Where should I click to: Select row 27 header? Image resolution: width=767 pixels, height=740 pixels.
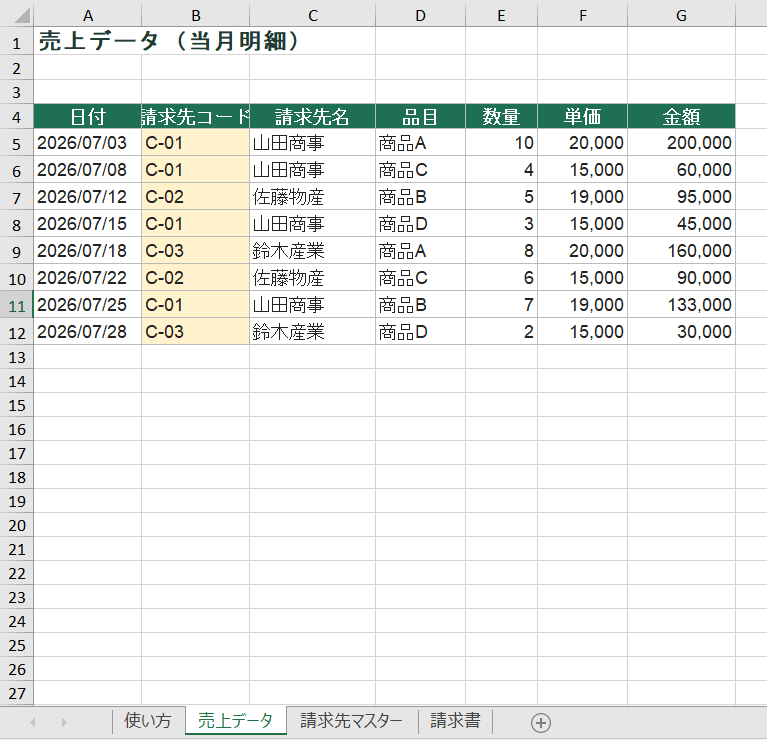click(x=17, y=693)
